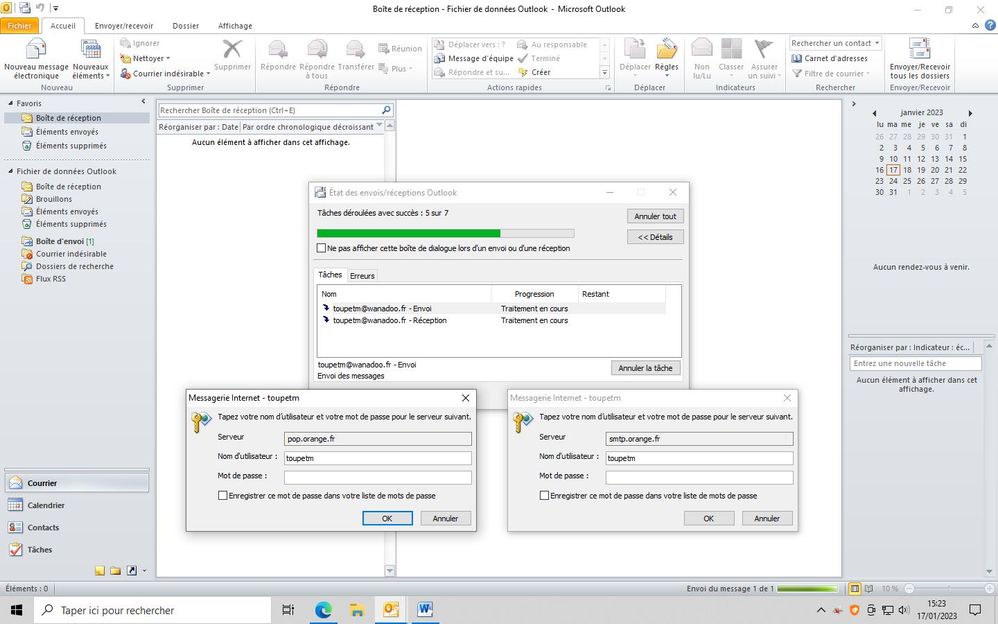Click Répondre à tous icon

coord(316,59)
